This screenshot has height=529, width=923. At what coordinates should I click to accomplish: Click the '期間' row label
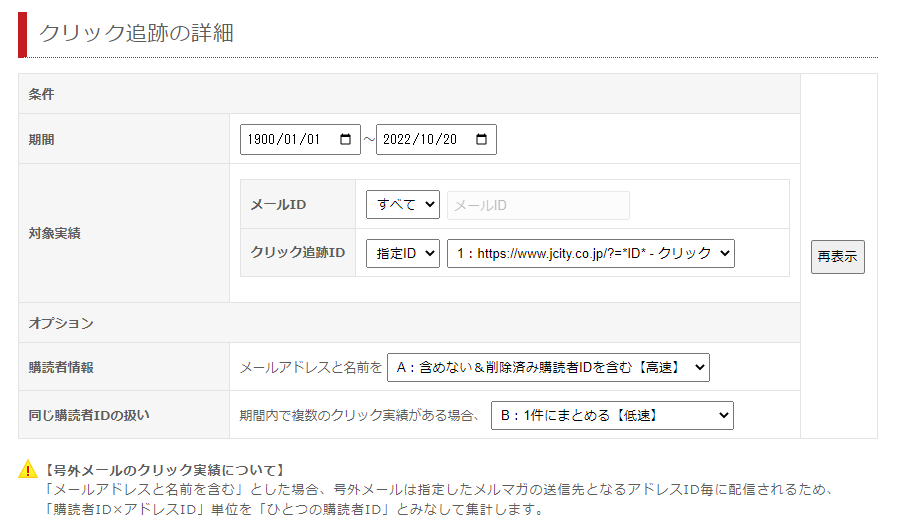click(x=41, y=140)
